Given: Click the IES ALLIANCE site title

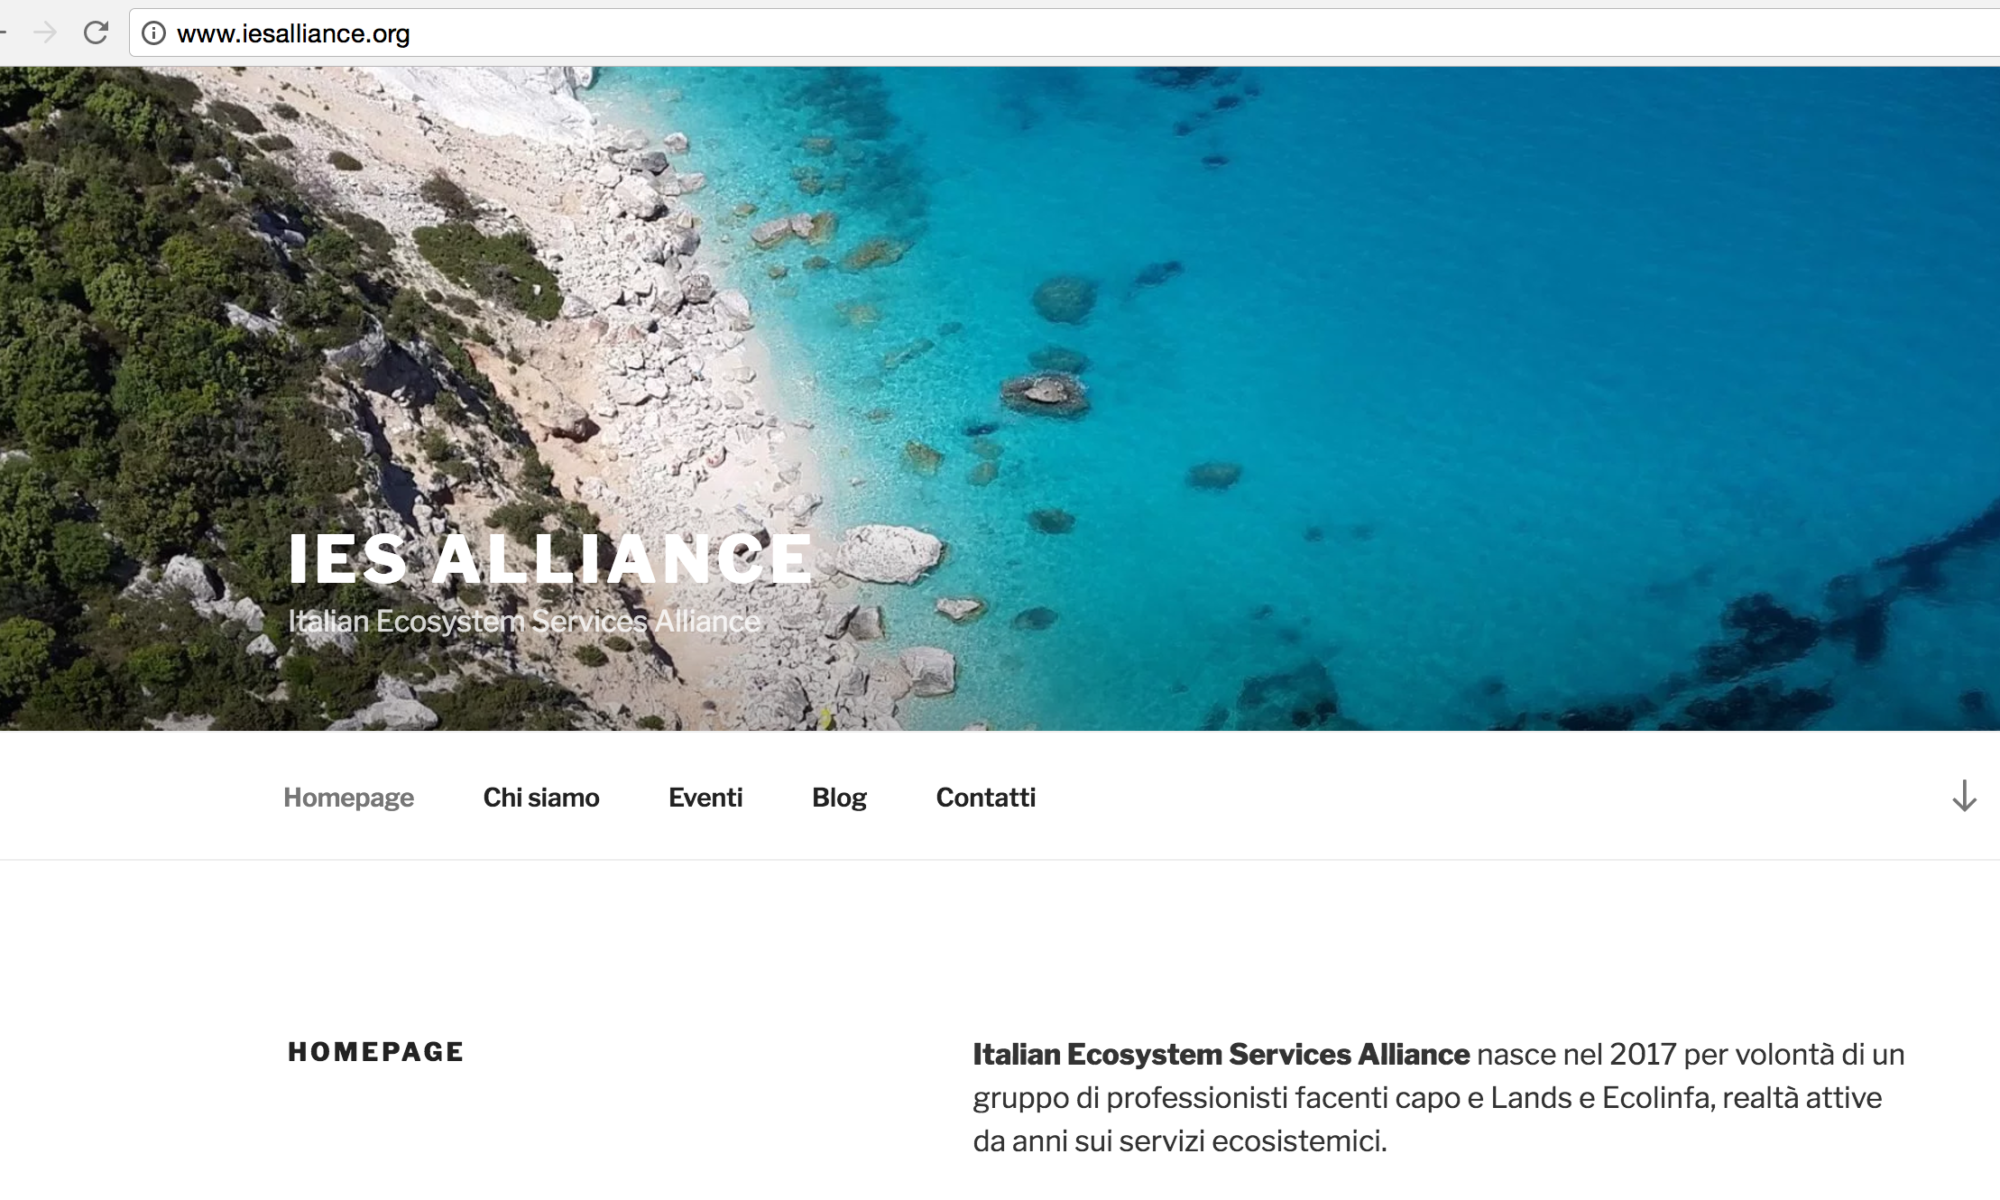Looking at the screenshot, I should pyautogui.click(x=550, y=558).
